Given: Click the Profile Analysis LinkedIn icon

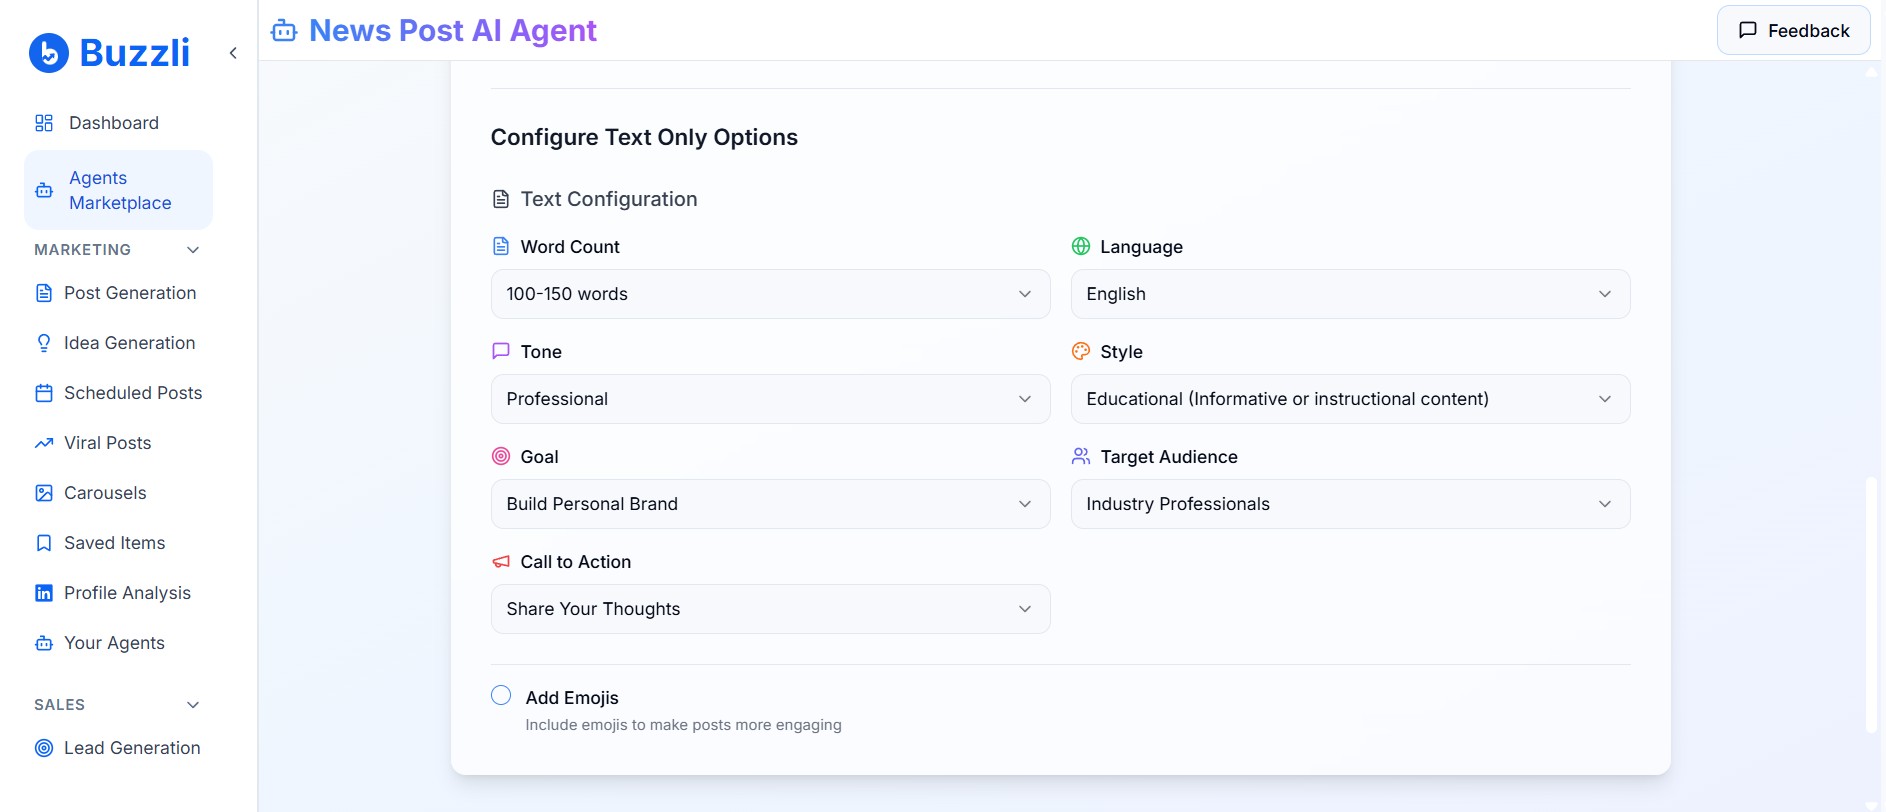Looking at the screenshot, I should click(x=44, y=593).
